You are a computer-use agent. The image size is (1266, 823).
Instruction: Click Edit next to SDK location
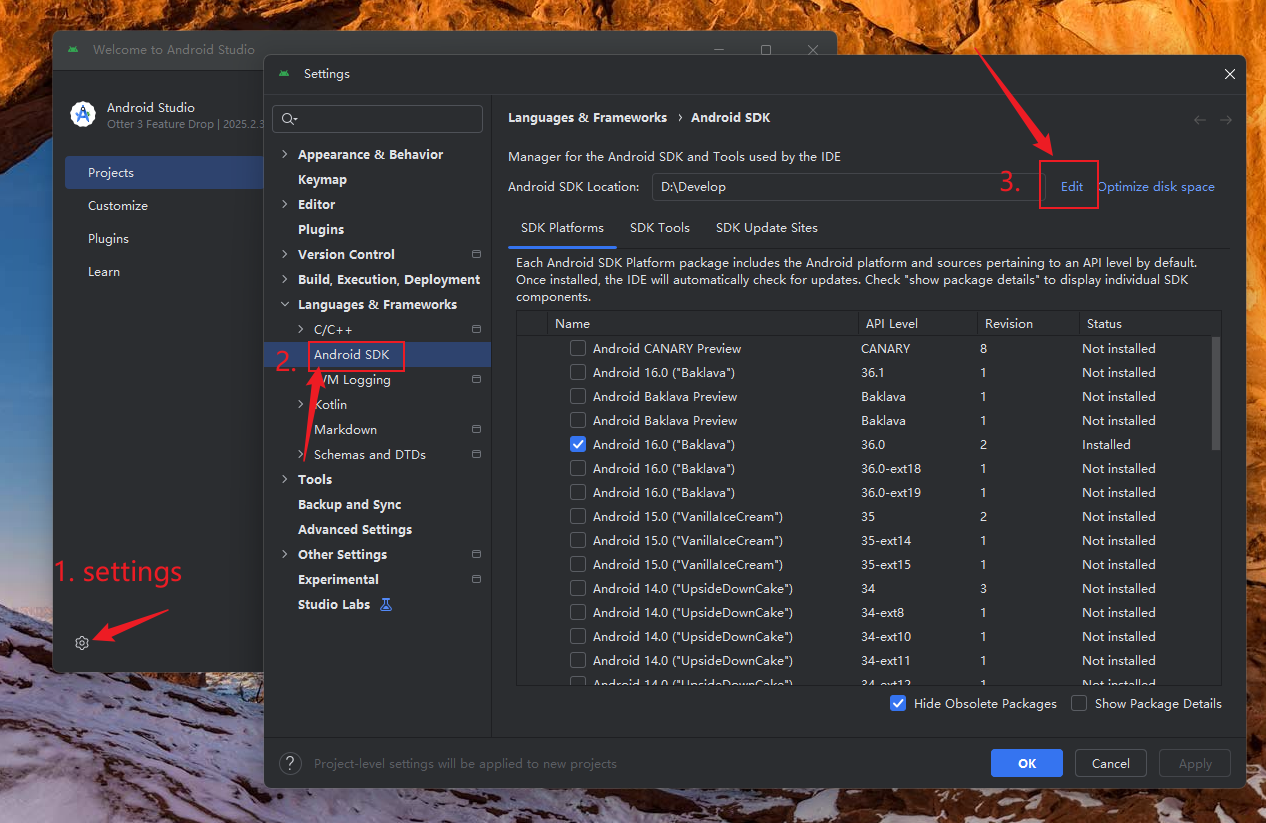pyautogui.click(x=1072, y=187)
